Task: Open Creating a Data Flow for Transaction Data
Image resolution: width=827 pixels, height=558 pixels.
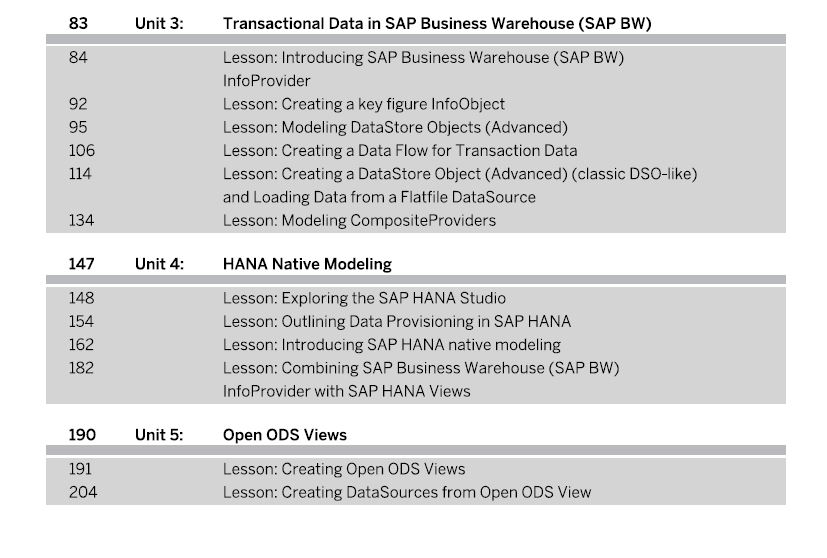Action: [x=400, y=151]
